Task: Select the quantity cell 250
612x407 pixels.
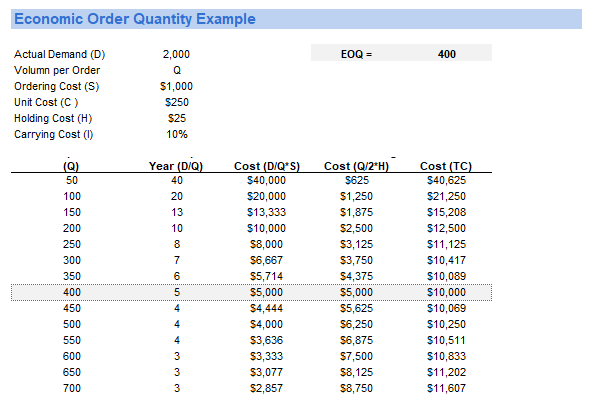Action: [71, 244]
